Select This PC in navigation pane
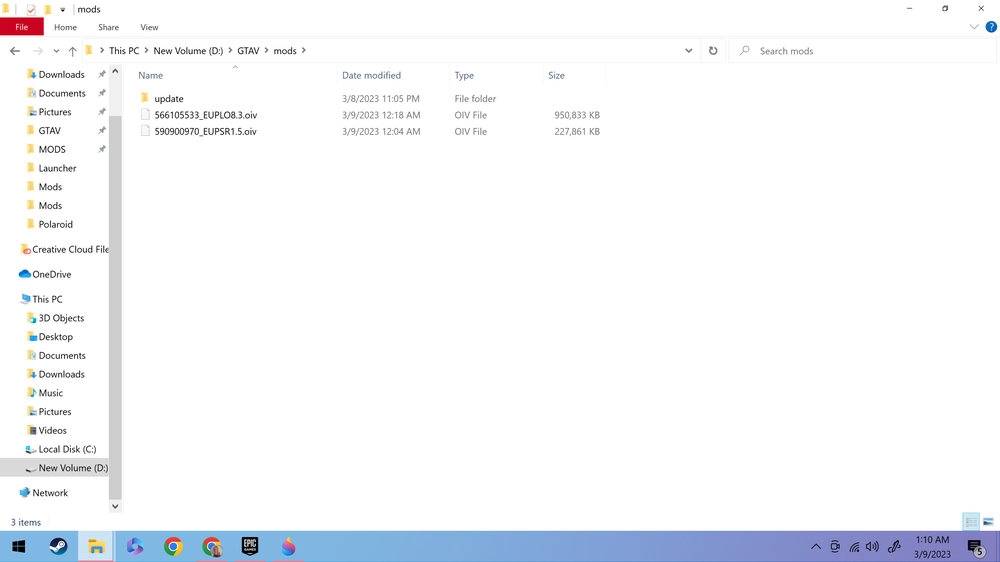The height and width of the screenshot is (562, 1000). (x=47, y=299)
